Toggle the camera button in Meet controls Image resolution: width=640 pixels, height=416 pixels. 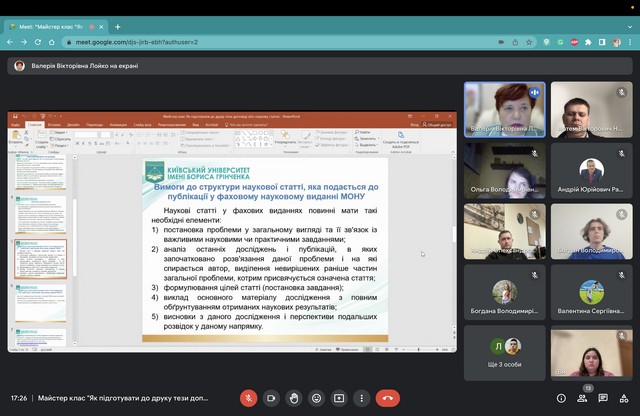(271, 398)
